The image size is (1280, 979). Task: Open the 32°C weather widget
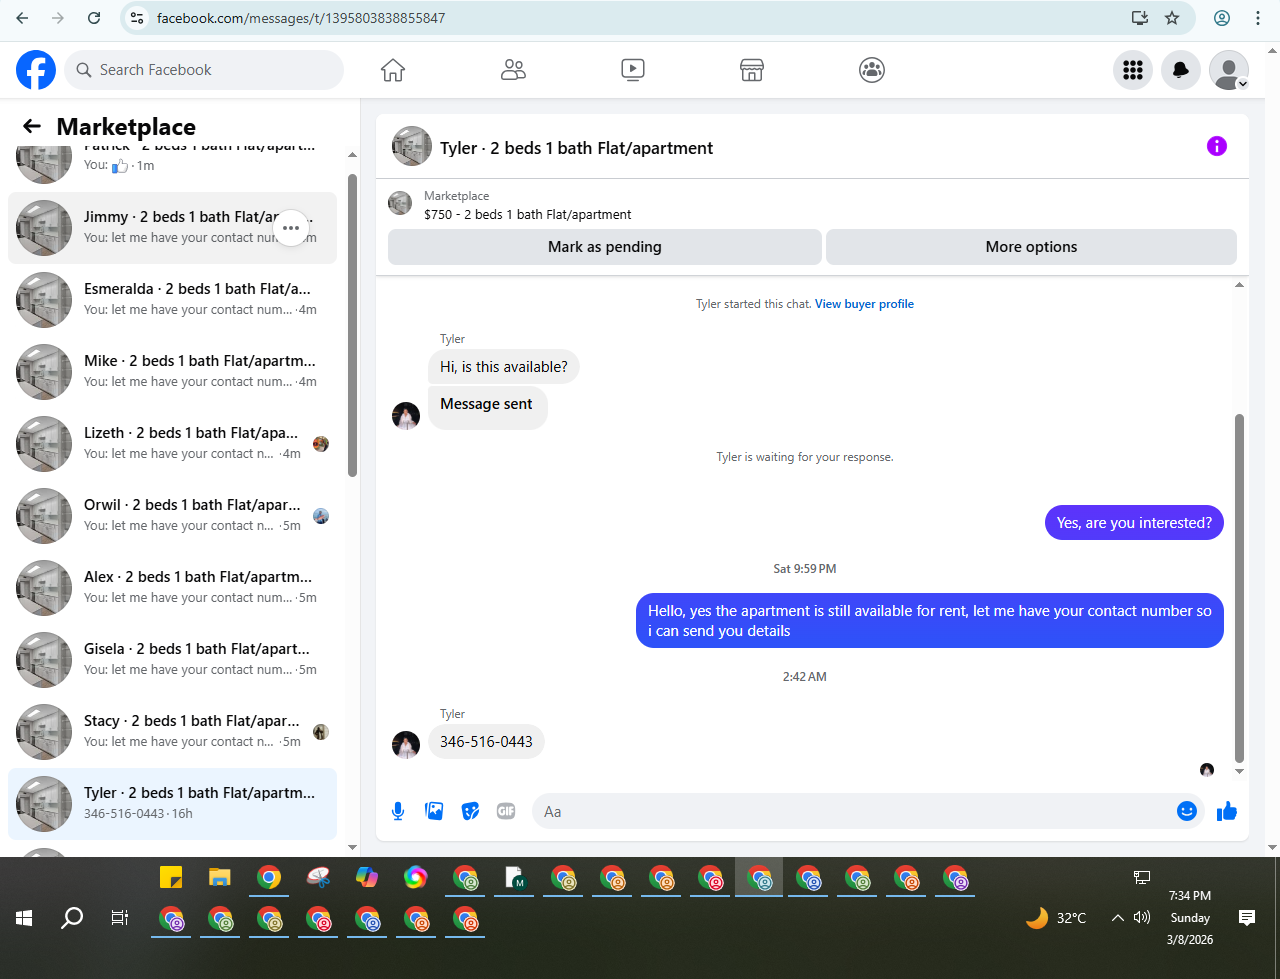tap(1056, 918)
